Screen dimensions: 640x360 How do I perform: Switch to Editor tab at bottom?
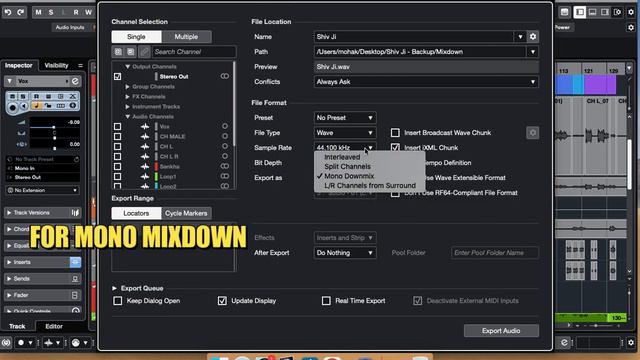pos(54,326)
